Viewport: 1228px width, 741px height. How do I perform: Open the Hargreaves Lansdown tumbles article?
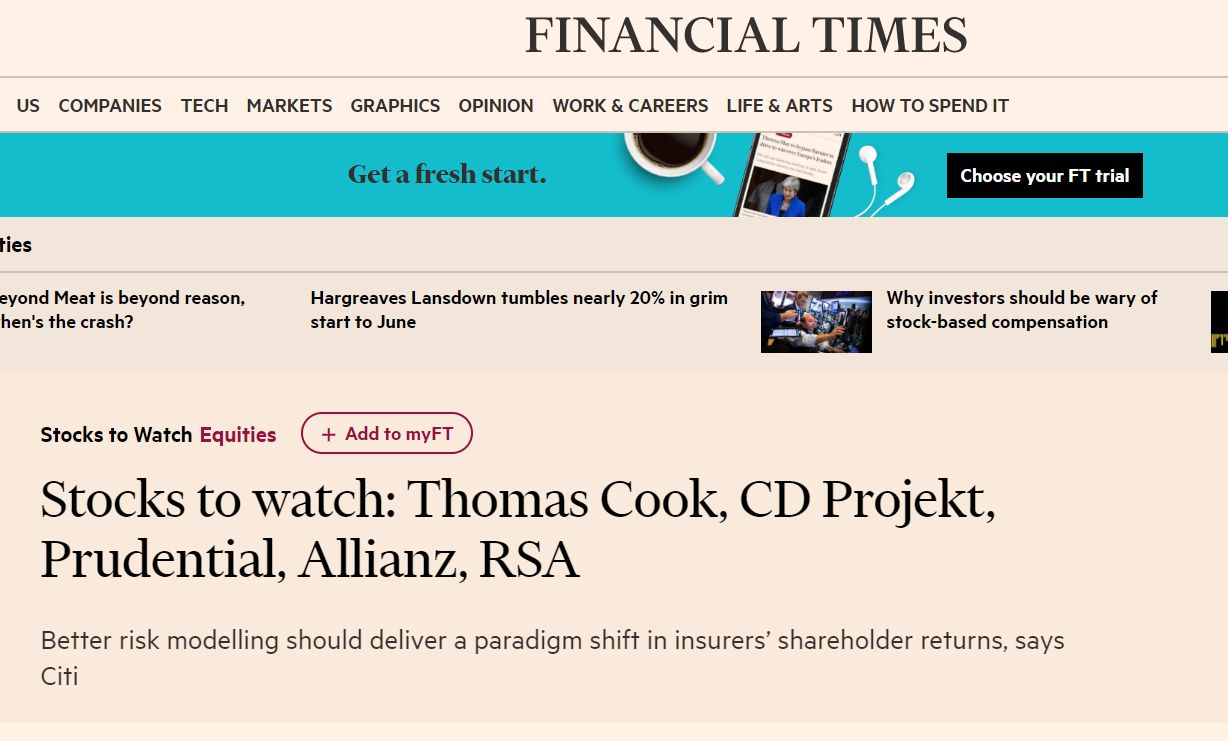tap(519, 310)
